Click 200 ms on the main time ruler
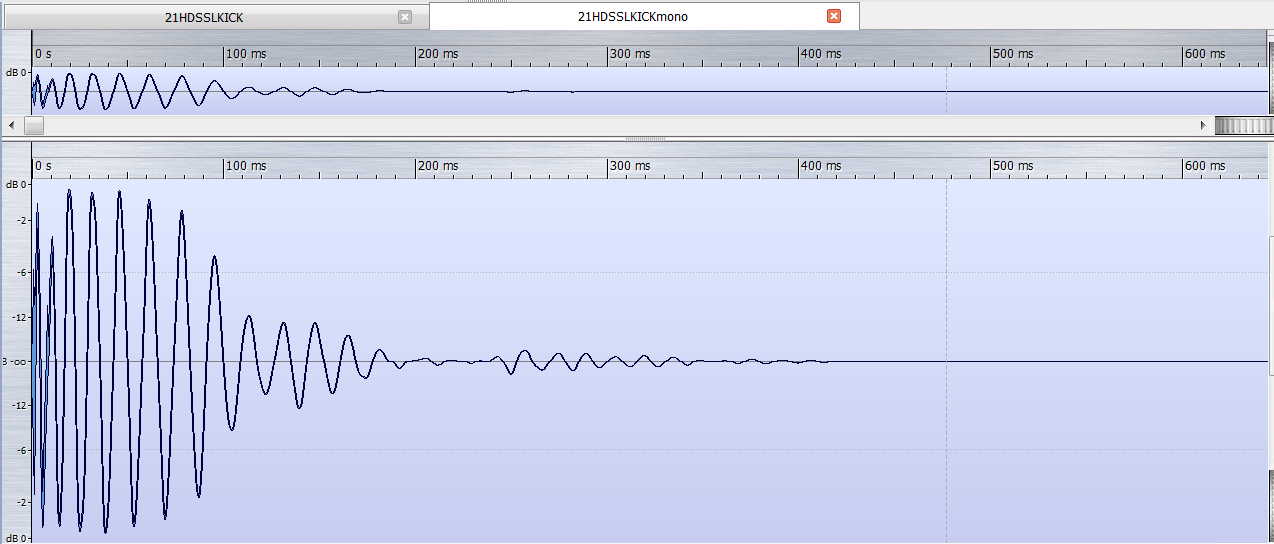This screenshot has width=1274, height=544. [x=438, y=166]
